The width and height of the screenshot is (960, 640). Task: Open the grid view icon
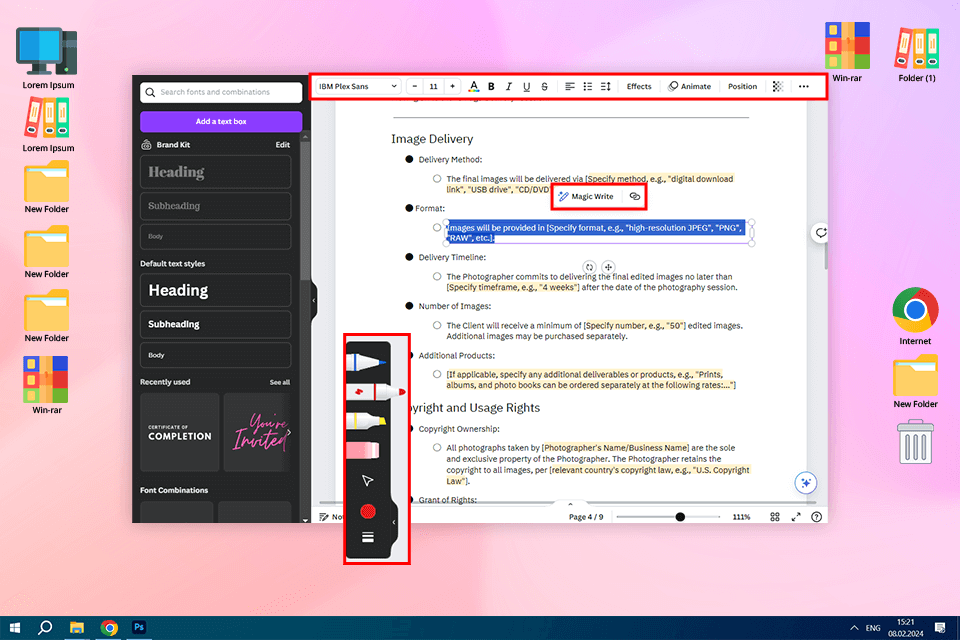tap(774, 517)
